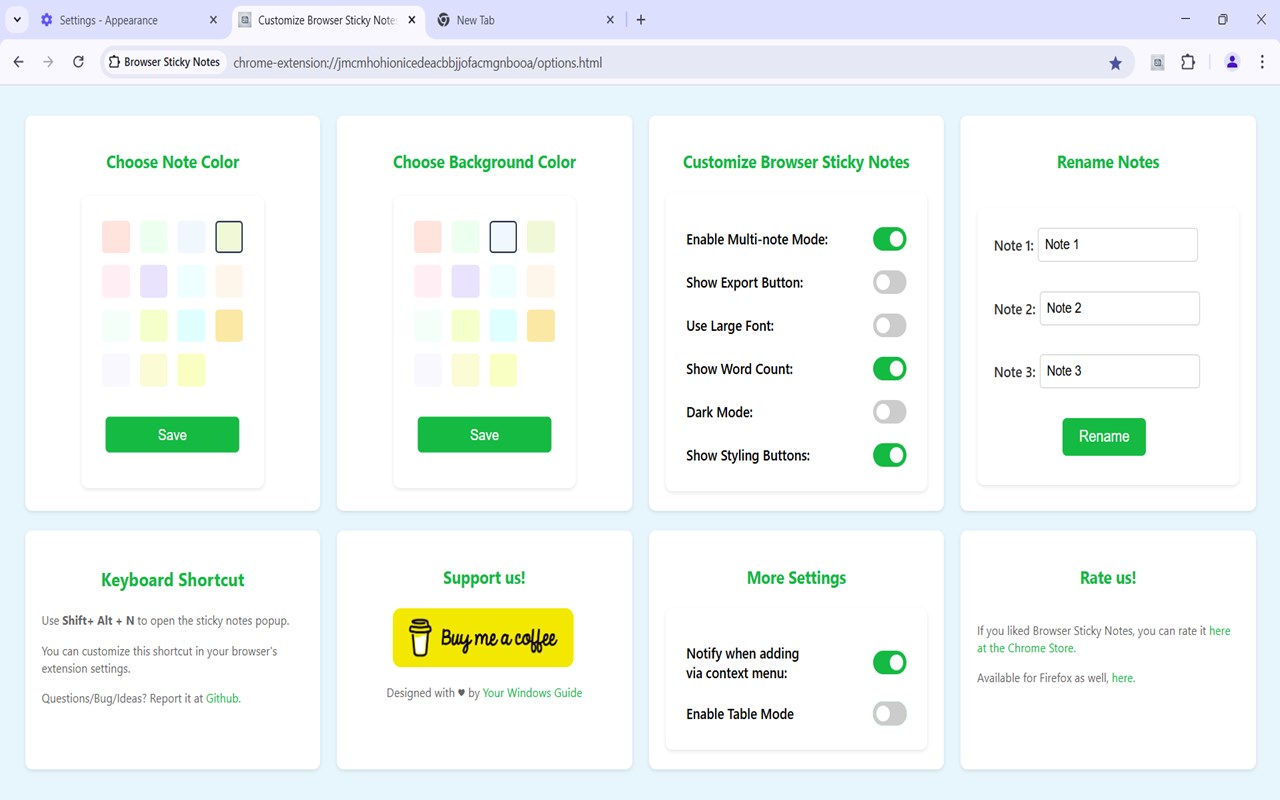Screen dimensions: 1280x800
Task: Toggle Enable Multi-note Mode switch
Action: coord(889,239)
